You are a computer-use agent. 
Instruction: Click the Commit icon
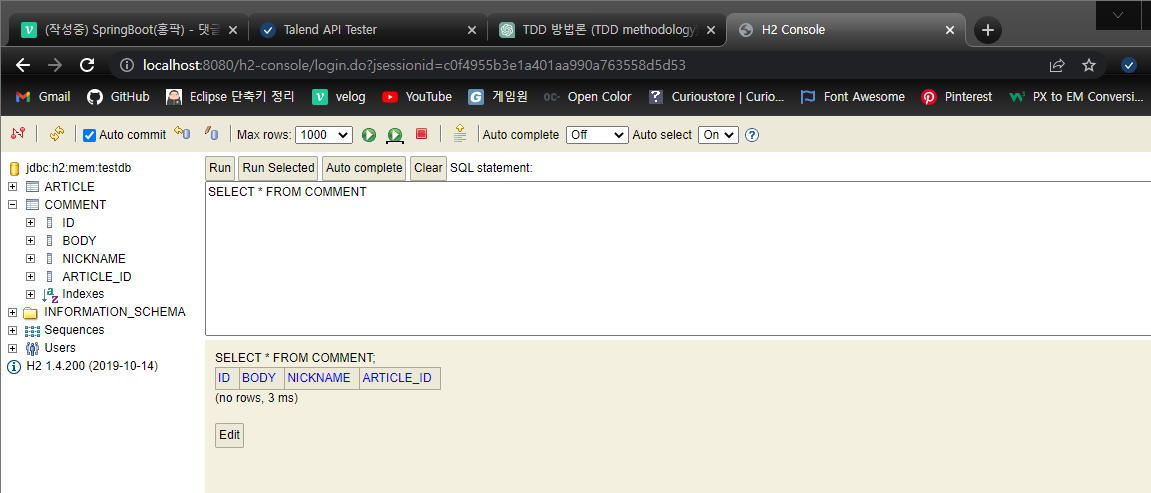211,134
